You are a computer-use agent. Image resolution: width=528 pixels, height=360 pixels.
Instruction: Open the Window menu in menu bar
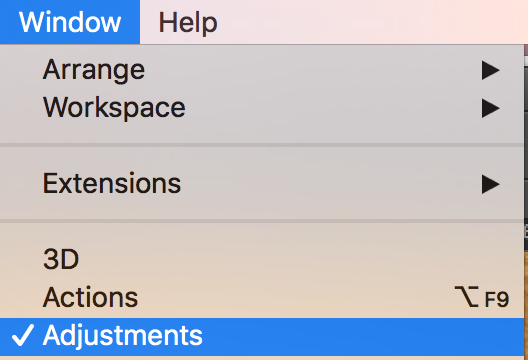point(70,22)
